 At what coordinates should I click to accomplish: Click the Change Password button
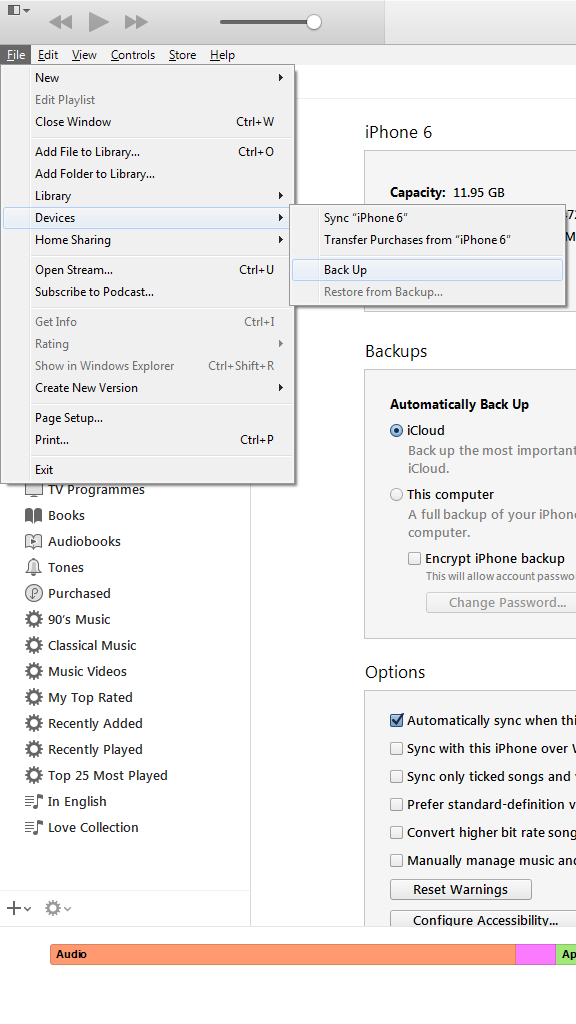tap(502, 602)
